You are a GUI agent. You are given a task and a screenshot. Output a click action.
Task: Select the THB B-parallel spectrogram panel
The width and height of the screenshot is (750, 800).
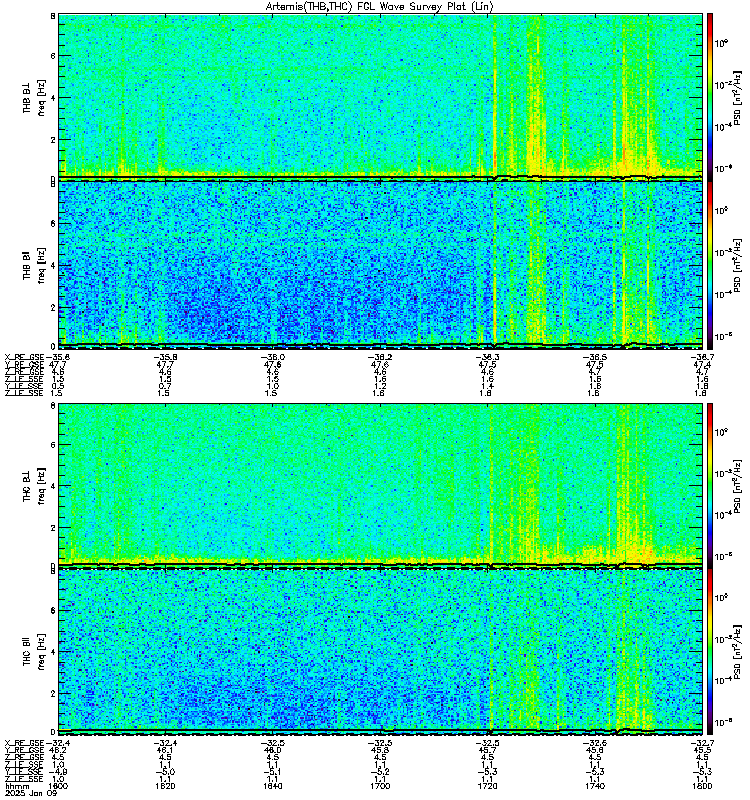click(x=381, y=264)
